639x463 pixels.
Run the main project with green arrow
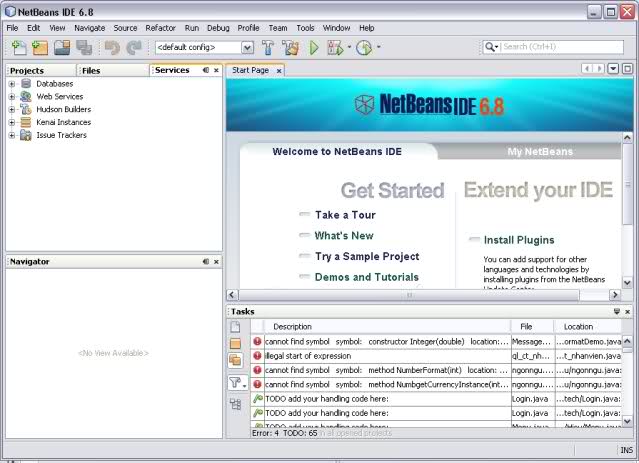313,47
